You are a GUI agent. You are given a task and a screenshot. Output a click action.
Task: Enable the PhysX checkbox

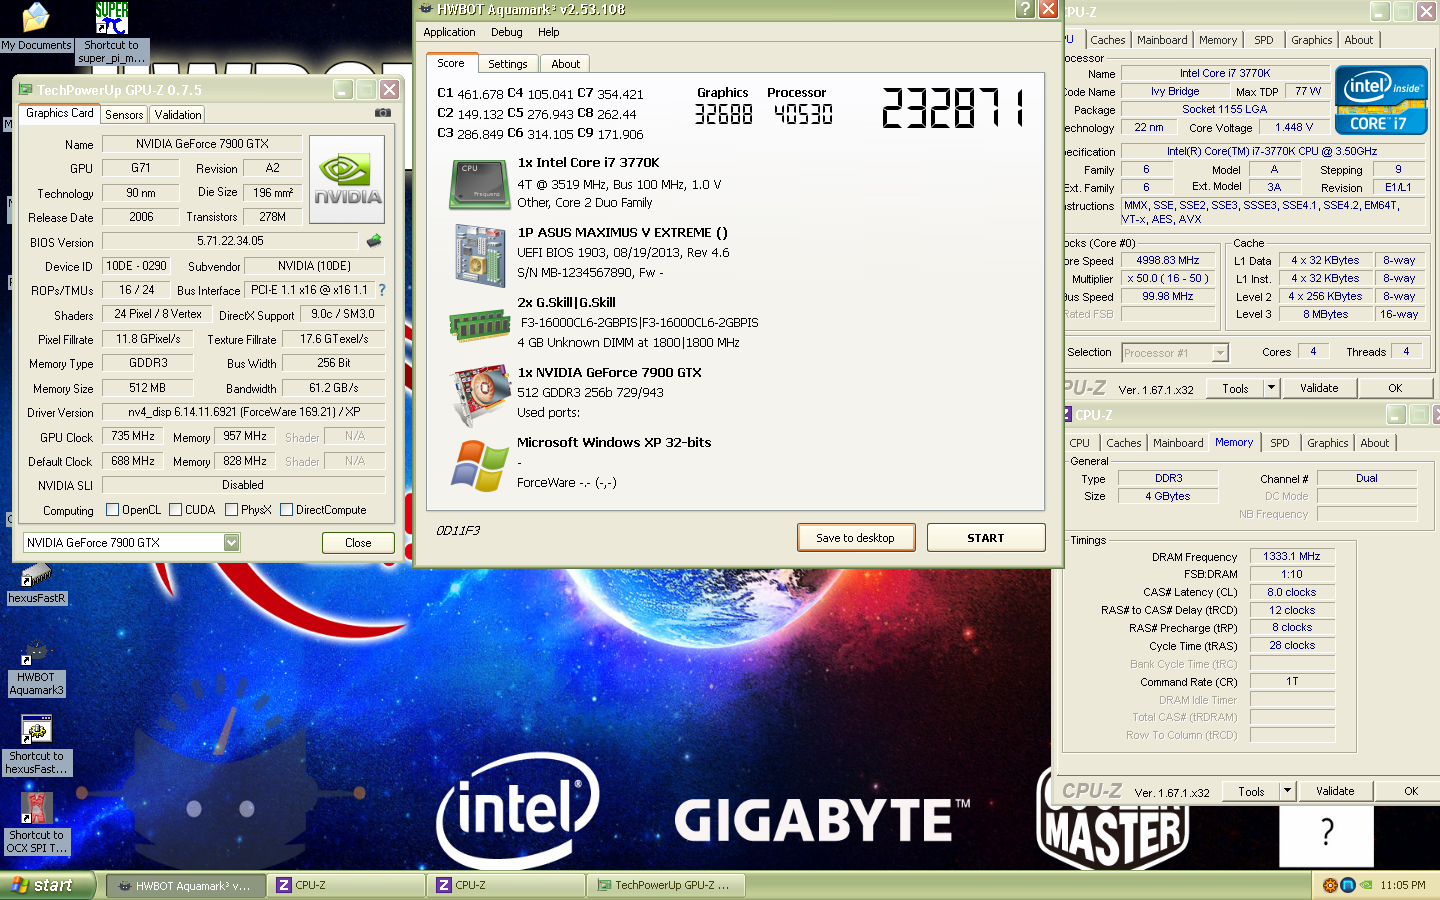click(x=231, y=510)
